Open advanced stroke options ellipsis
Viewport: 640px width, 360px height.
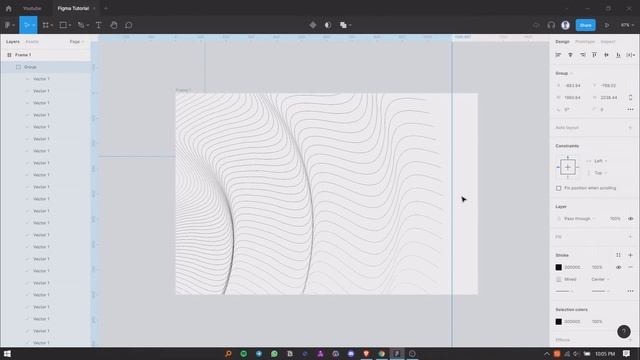coord(630,291)
